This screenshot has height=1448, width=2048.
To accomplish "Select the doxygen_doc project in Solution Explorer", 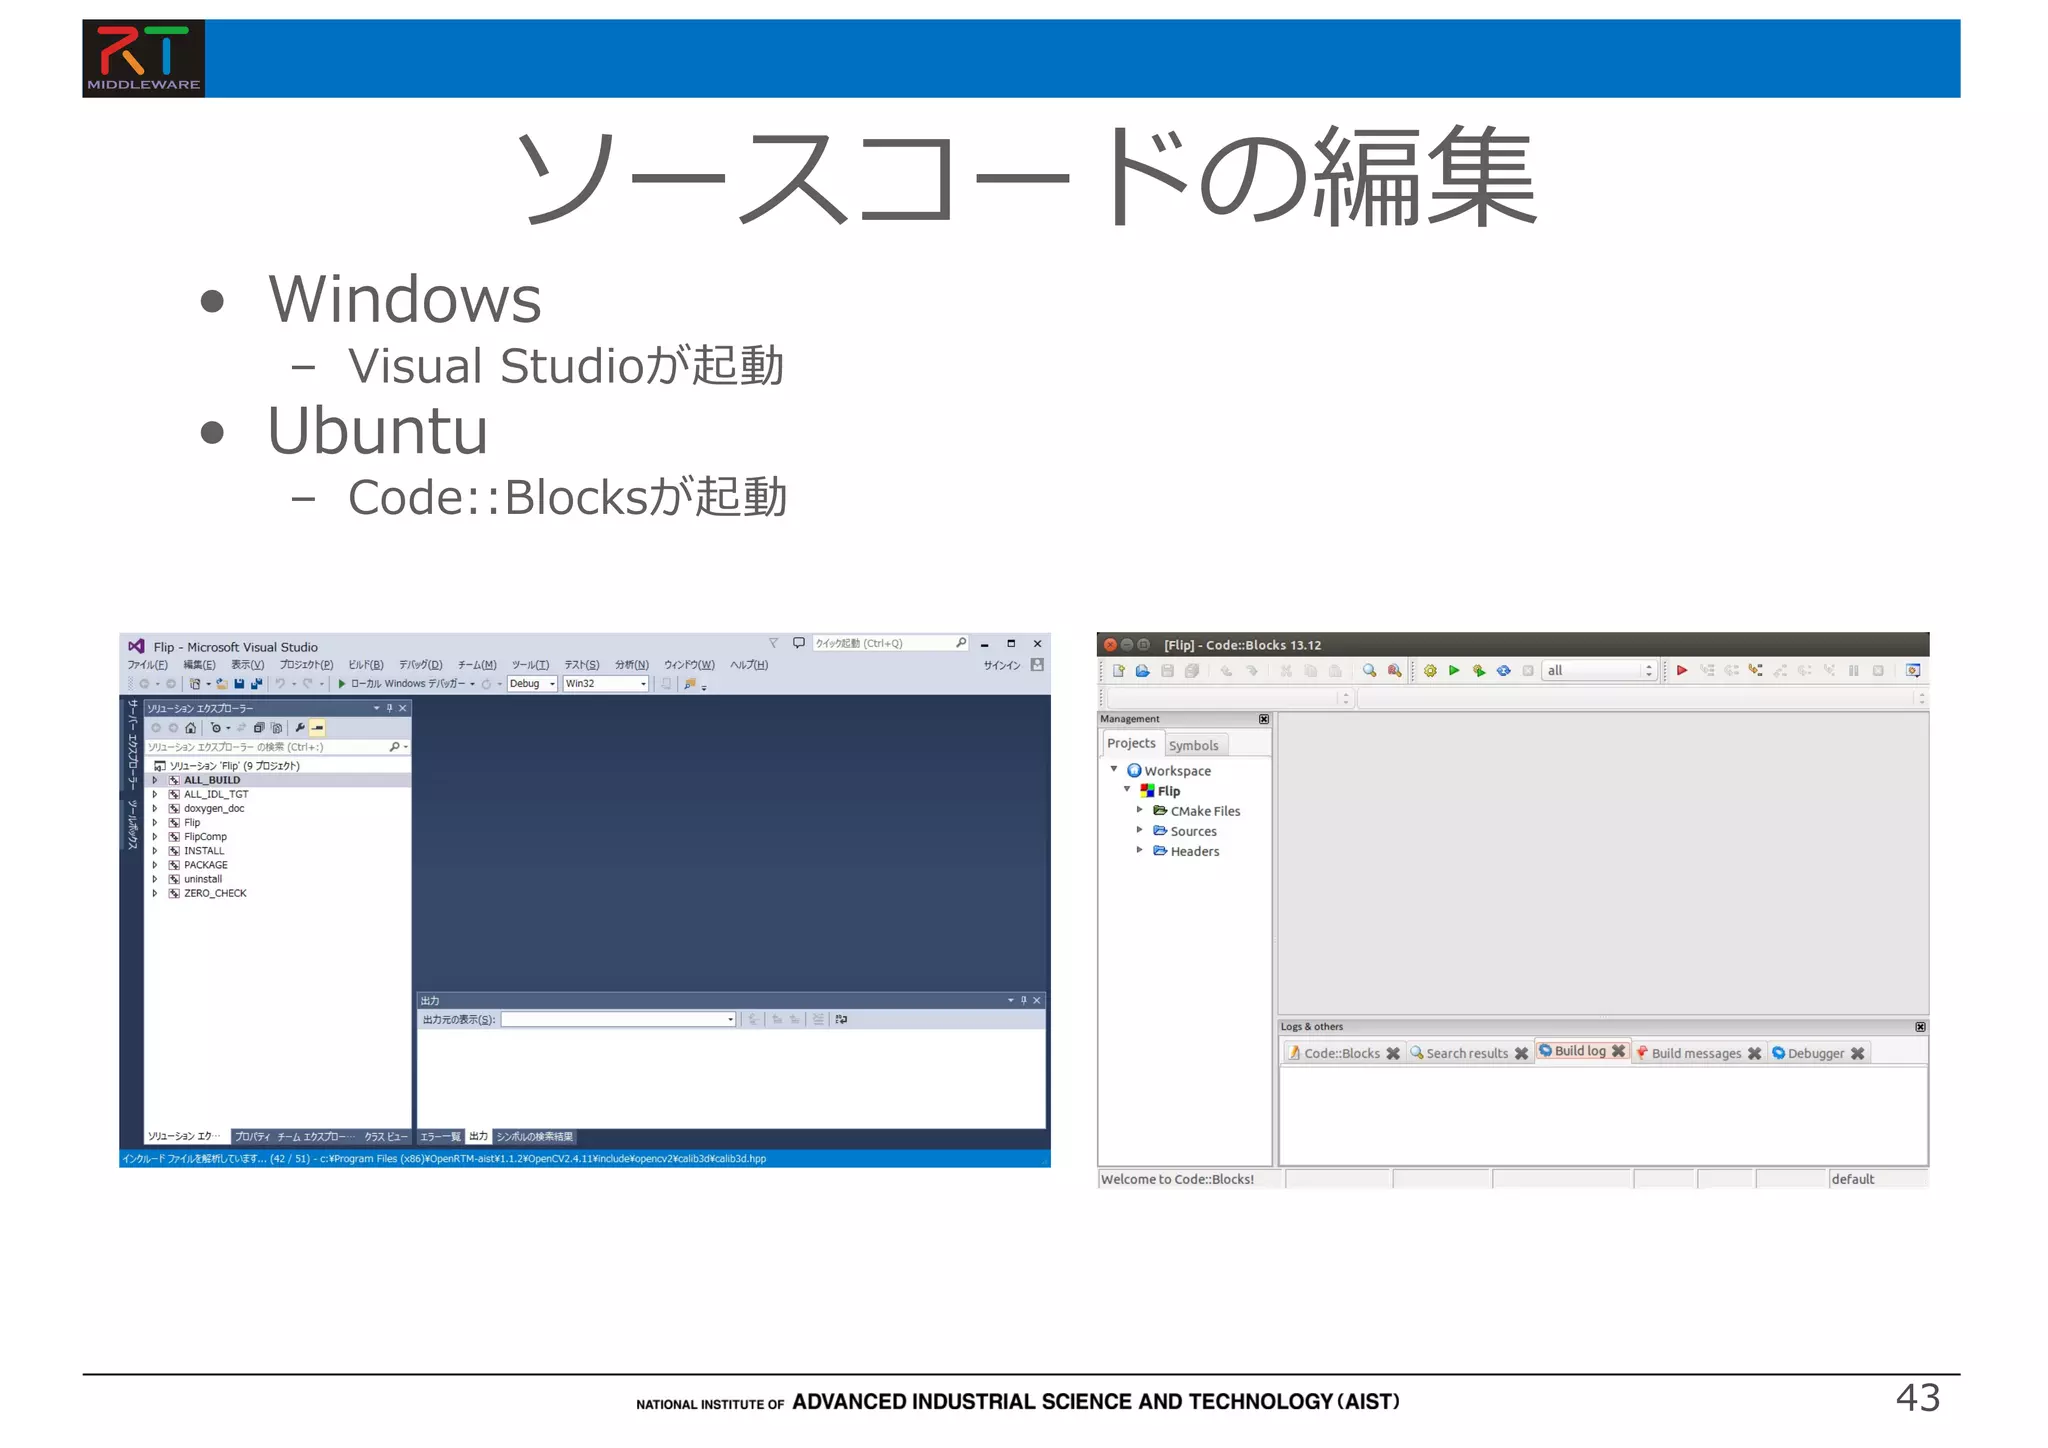I will pyautogui.click(x=214, y=808).
